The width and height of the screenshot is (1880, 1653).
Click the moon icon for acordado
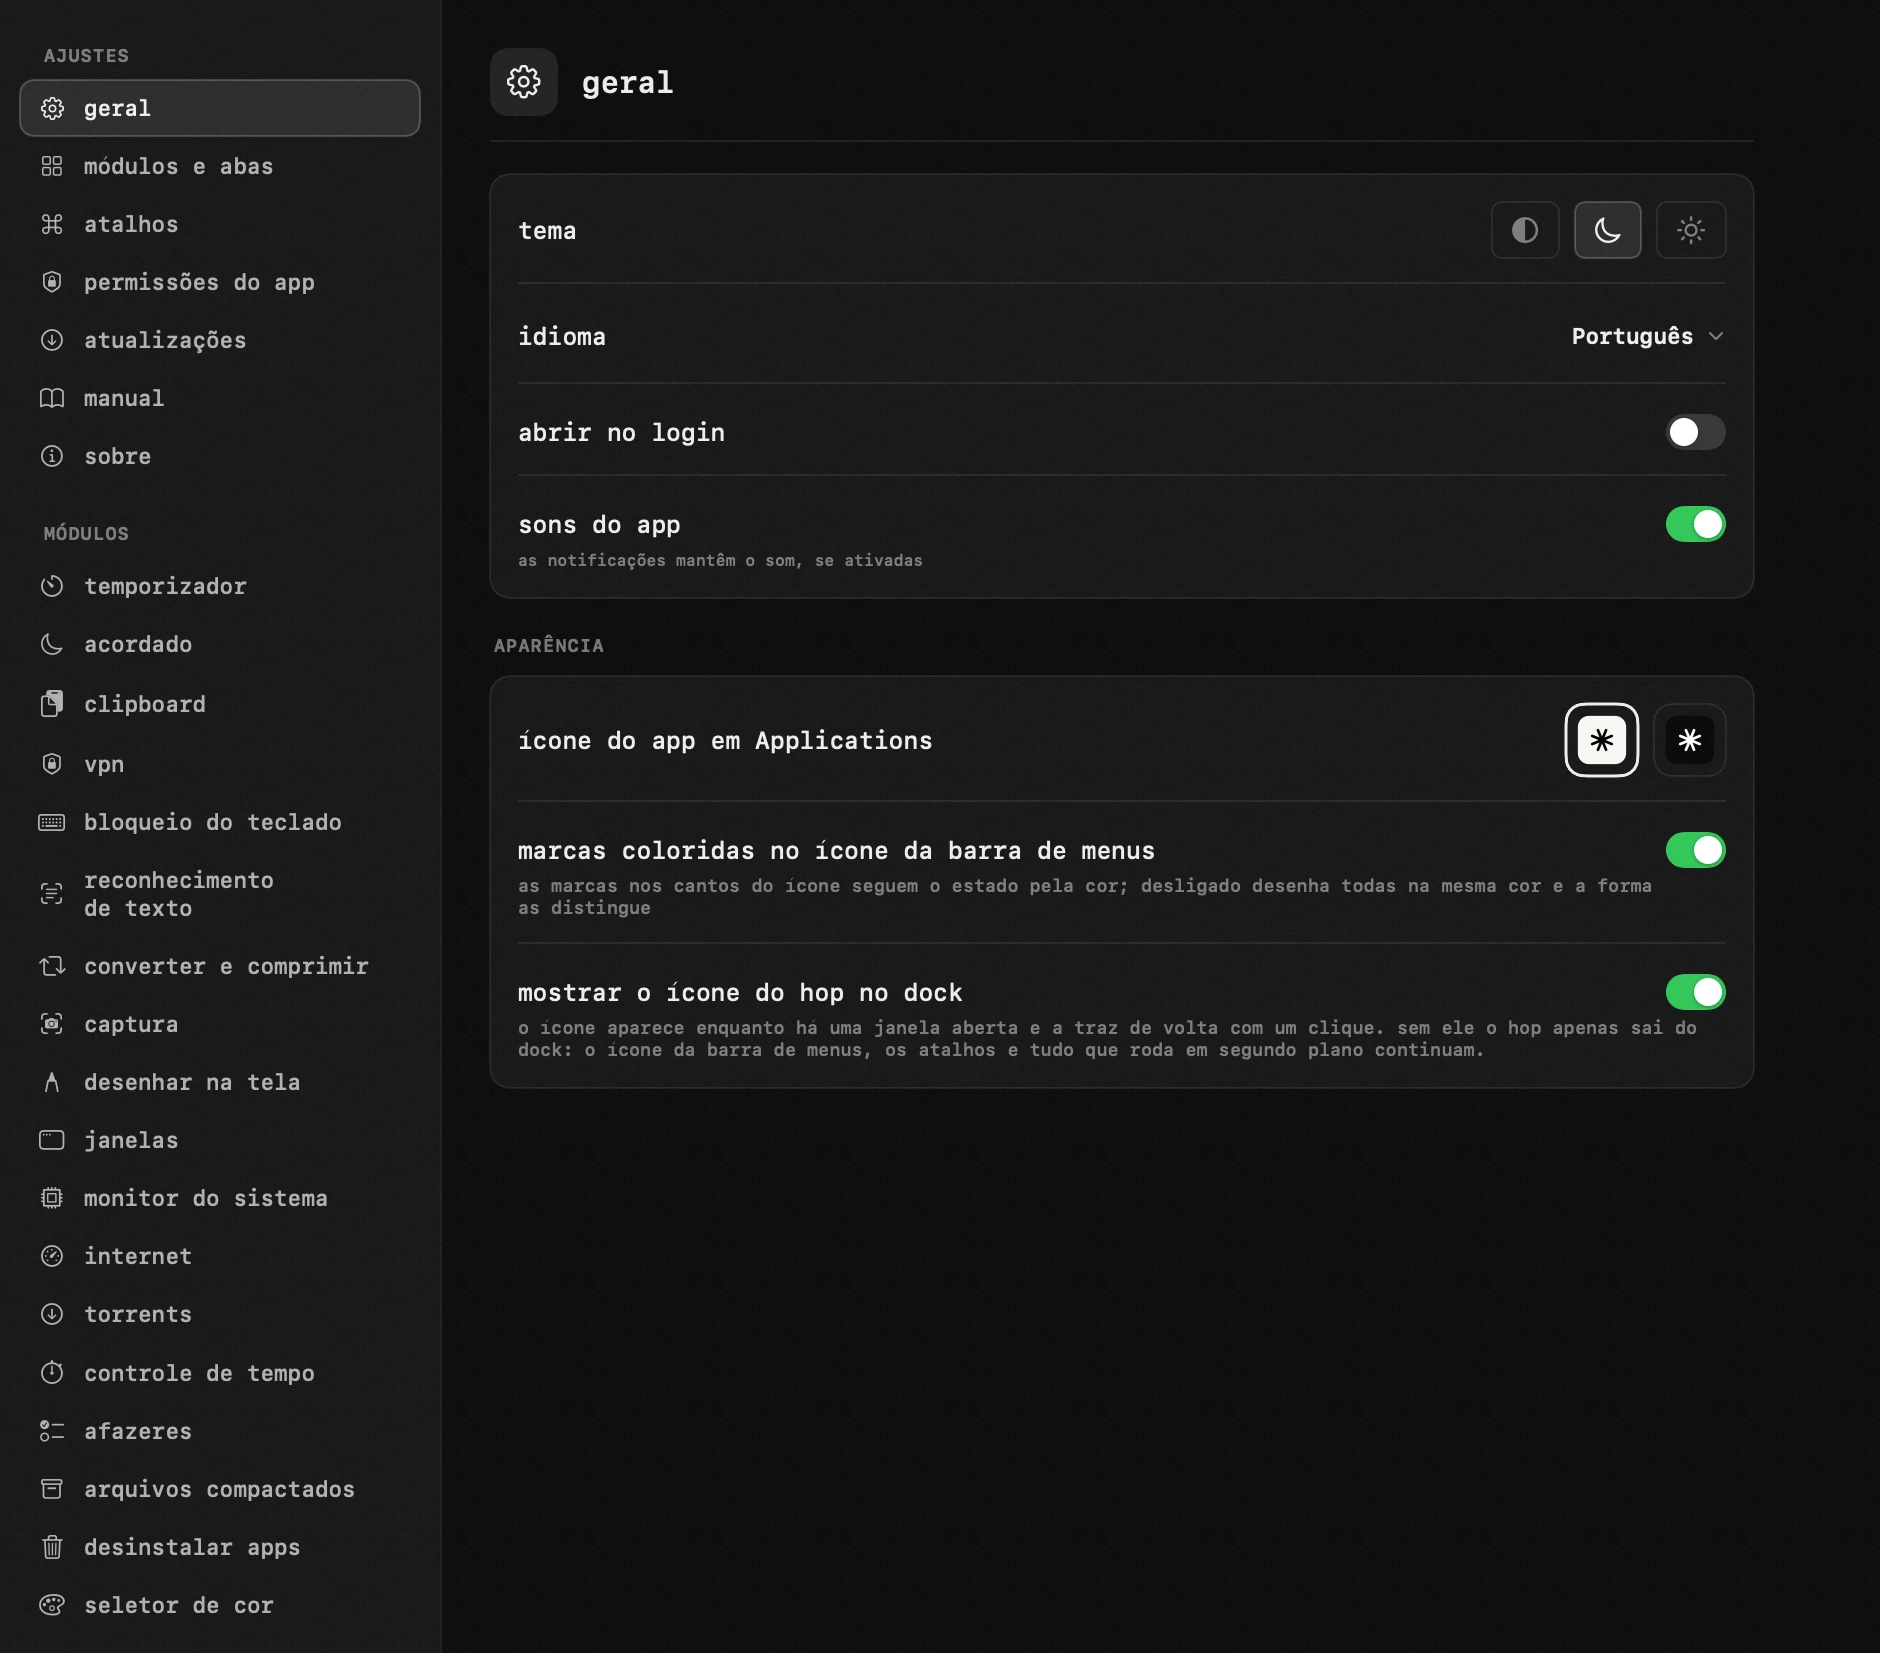point(52,644)
